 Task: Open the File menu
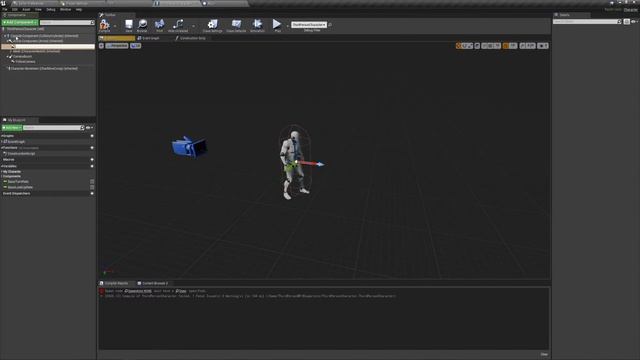pyautogui.click(x=4, y=9)
